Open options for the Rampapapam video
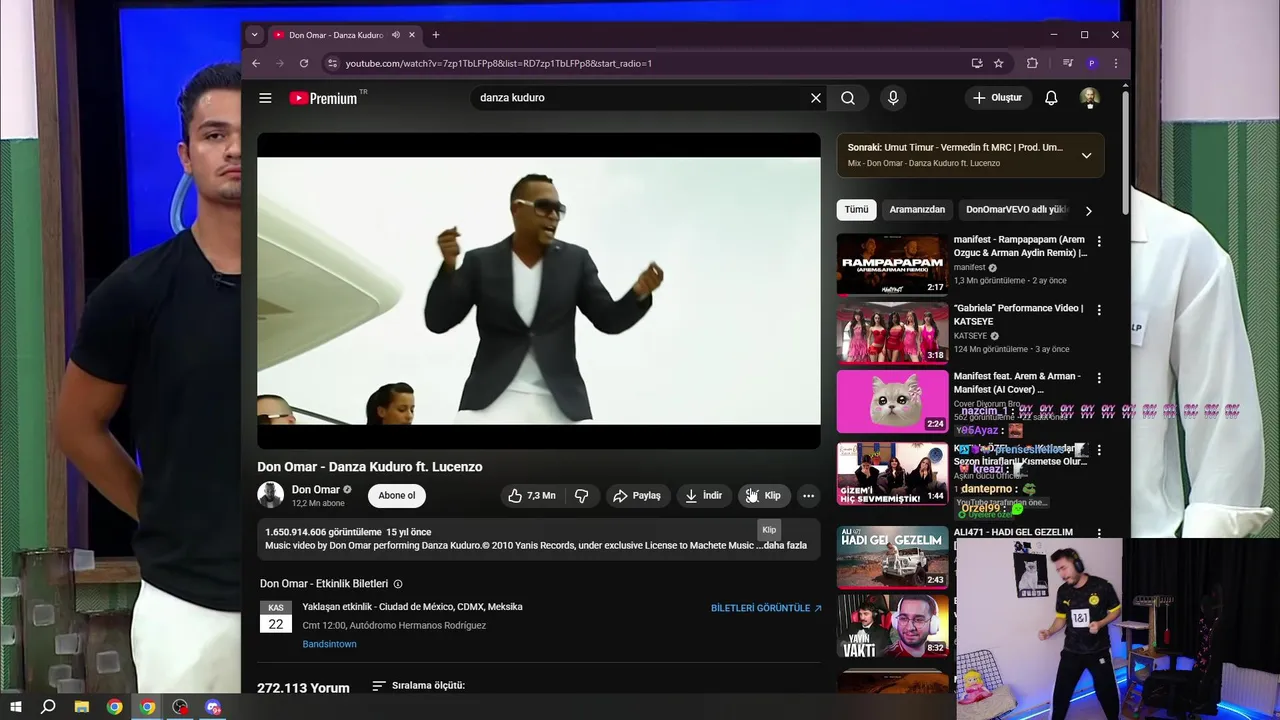 click(x=1099, y=242)
